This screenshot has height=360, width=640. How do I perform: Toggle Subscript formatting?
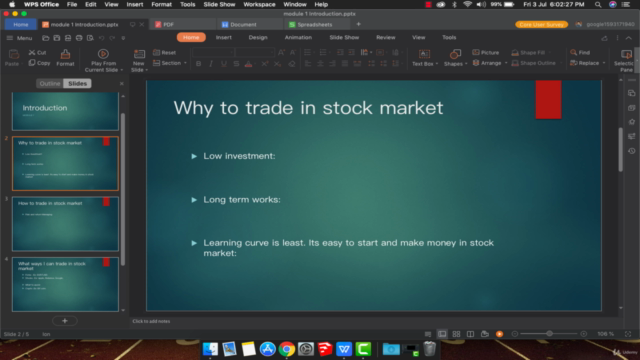pyautogui.click(x=277, y=64)
